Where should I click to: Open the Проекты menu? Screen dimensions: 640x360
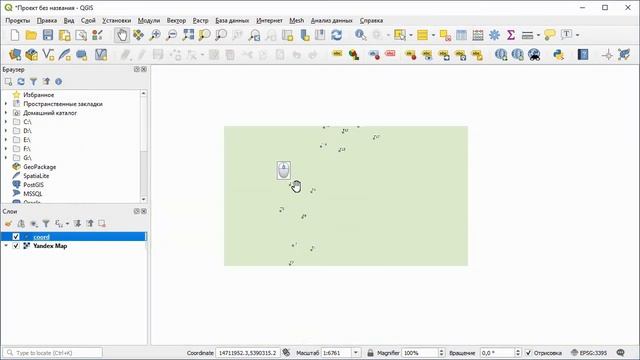(x=18, y=20)
